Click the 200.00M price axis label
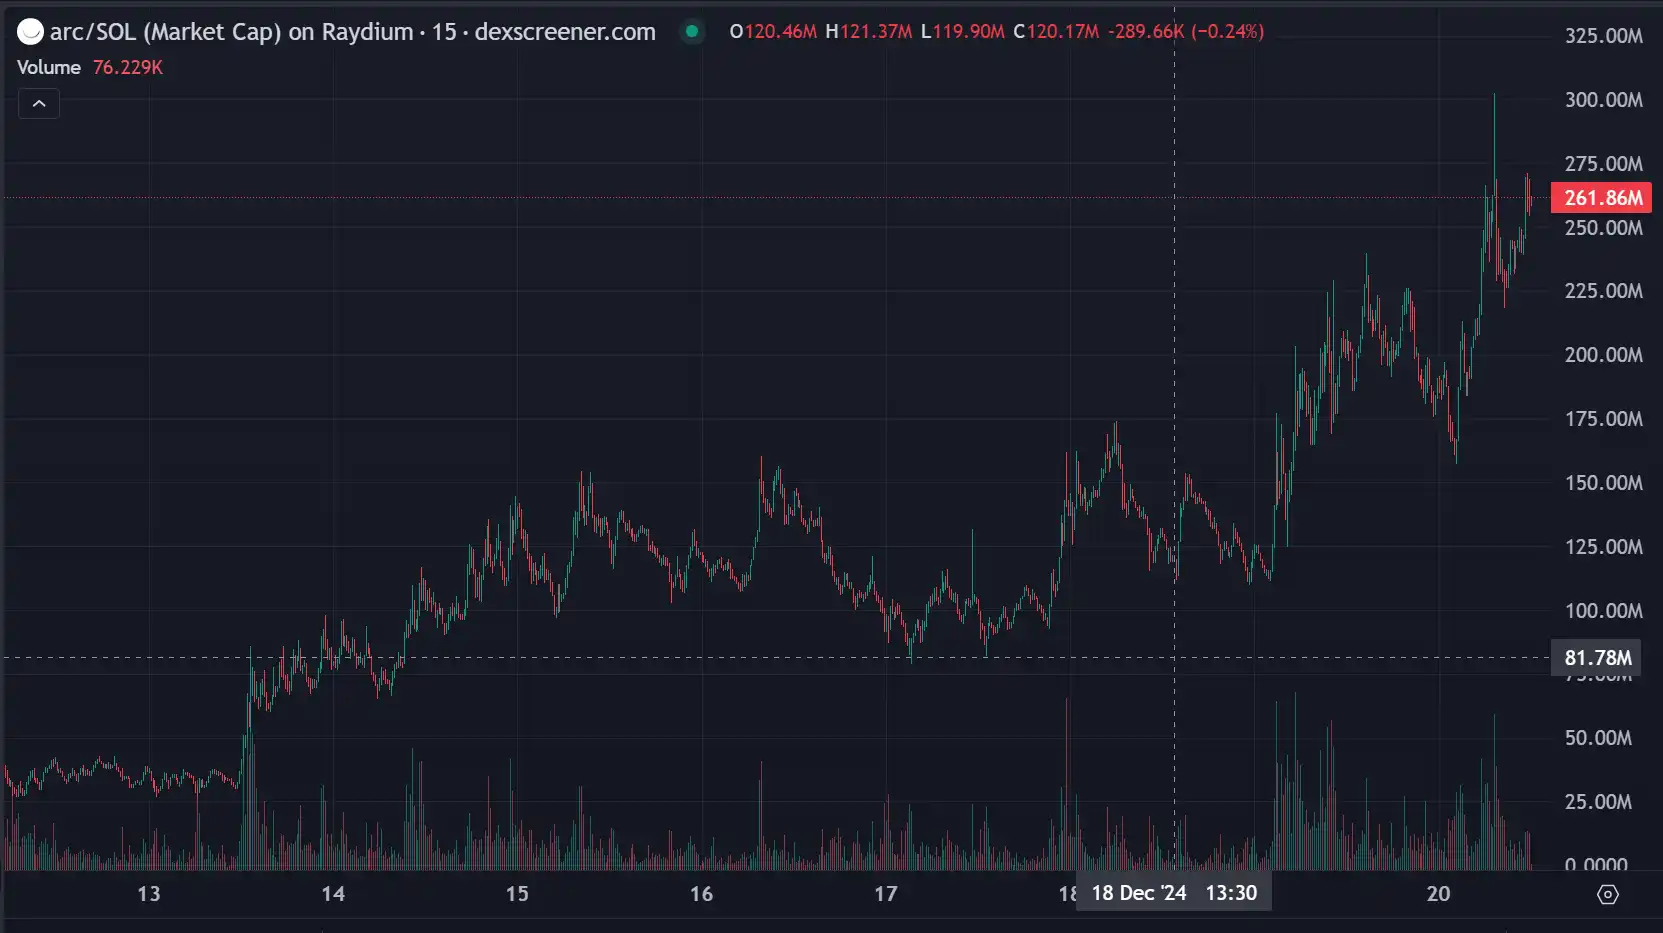Screen dimensions: 1663x933 pyautogui.click(x=1603, y=355)
